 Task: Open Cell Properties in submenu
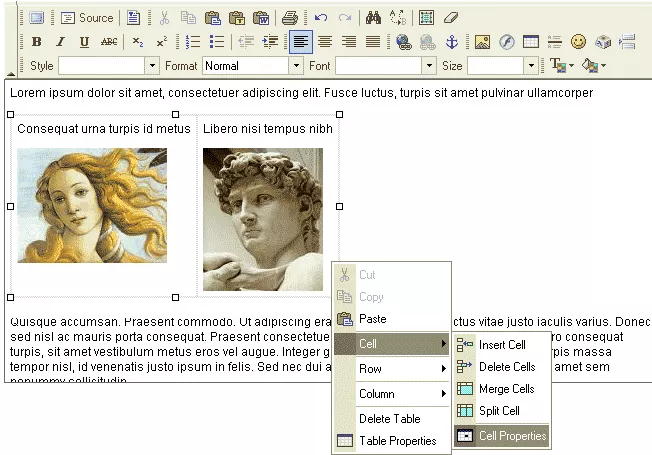coord(501,436)
